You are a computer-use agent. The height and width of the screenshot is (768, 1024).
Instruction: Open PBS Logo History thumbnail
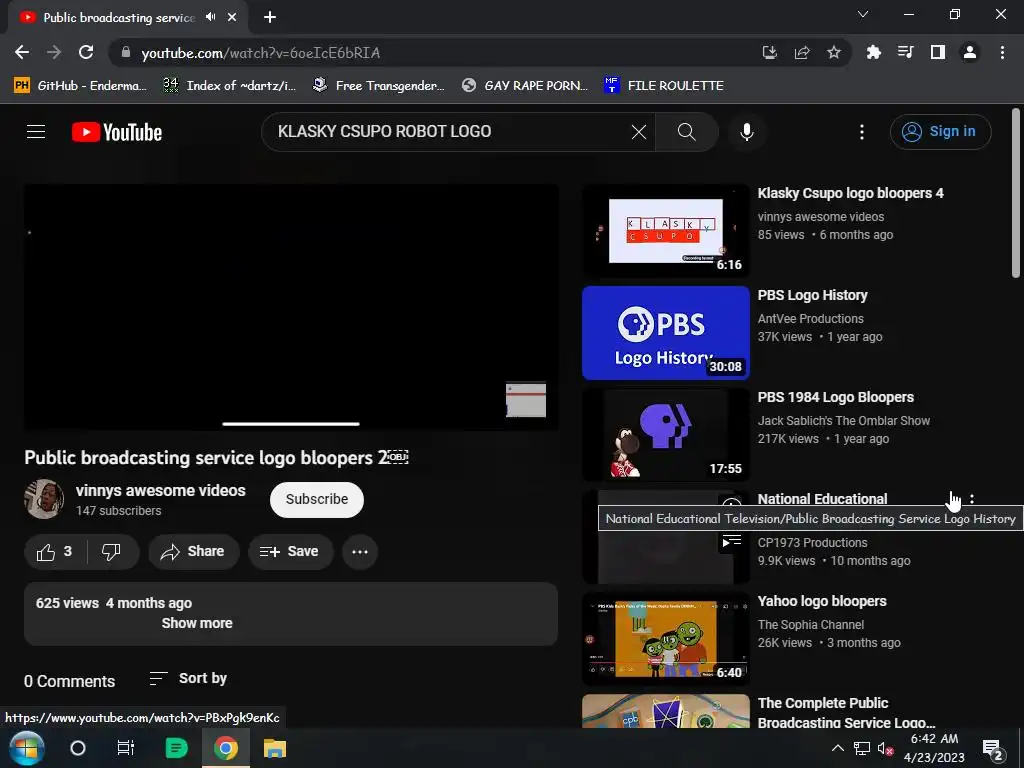click(x=665, y=333)
